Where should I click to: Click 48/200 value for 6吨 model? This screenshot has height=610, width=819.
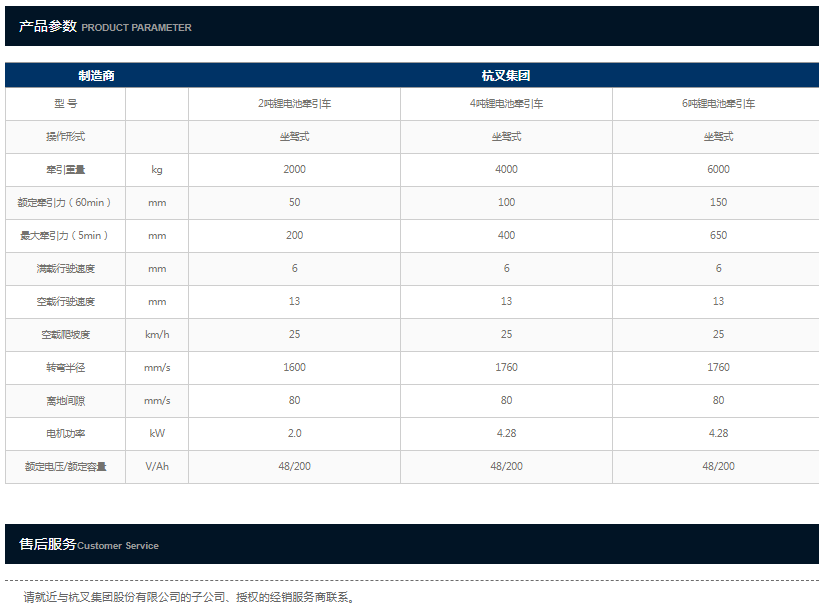coord(719,466)
